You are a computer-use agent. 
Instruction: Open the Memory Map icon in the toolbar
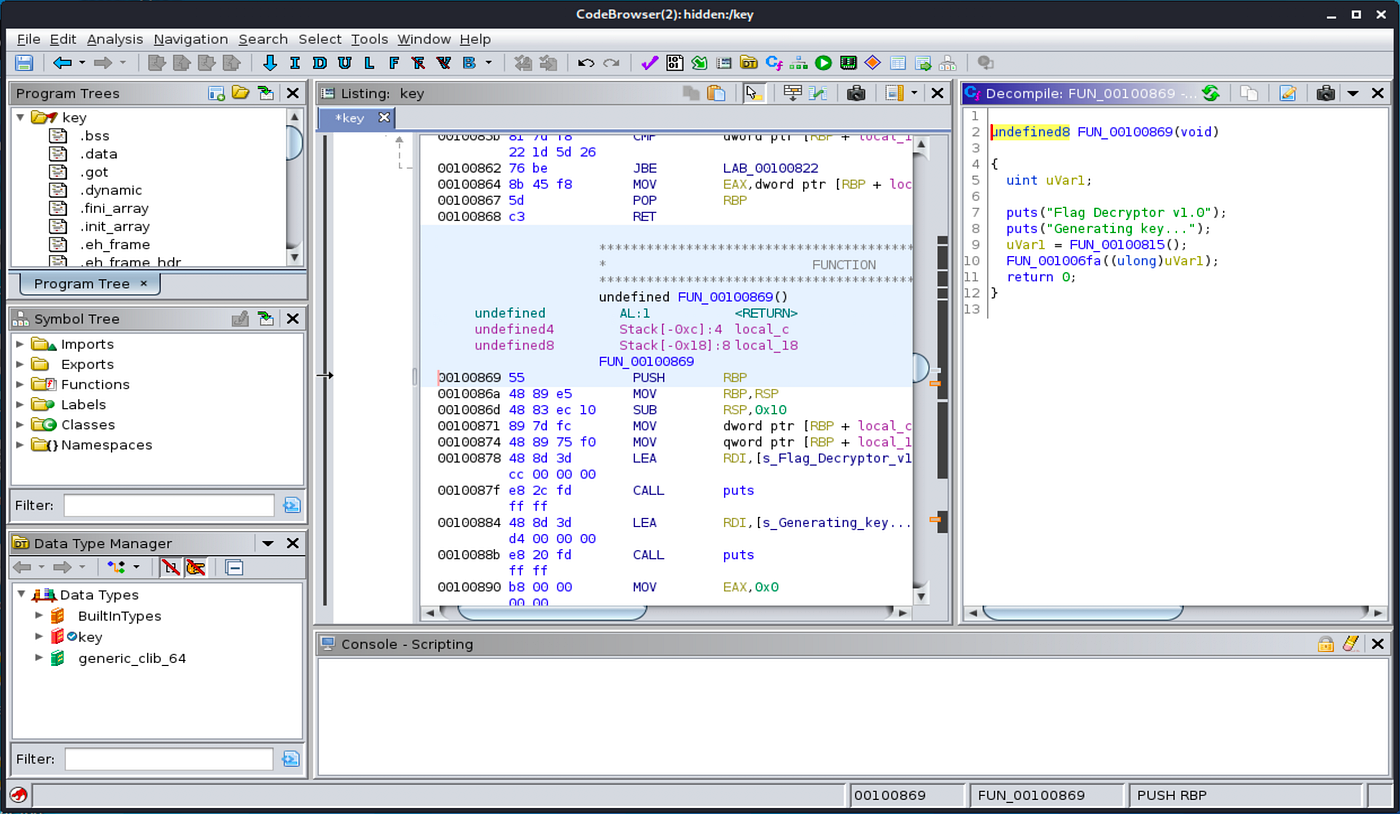[x=847, y=62]
